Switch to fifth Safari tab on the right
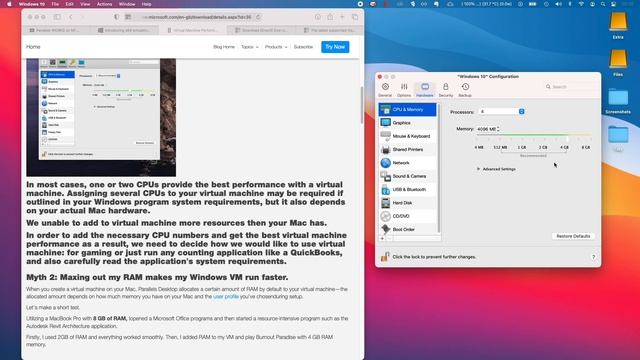The width and height of the screenshot is (640, 360). point(330,30)
